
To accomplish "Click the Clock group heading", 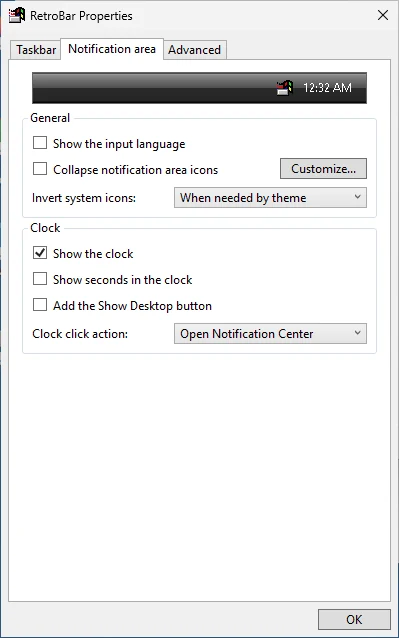I will click(45, 228).
